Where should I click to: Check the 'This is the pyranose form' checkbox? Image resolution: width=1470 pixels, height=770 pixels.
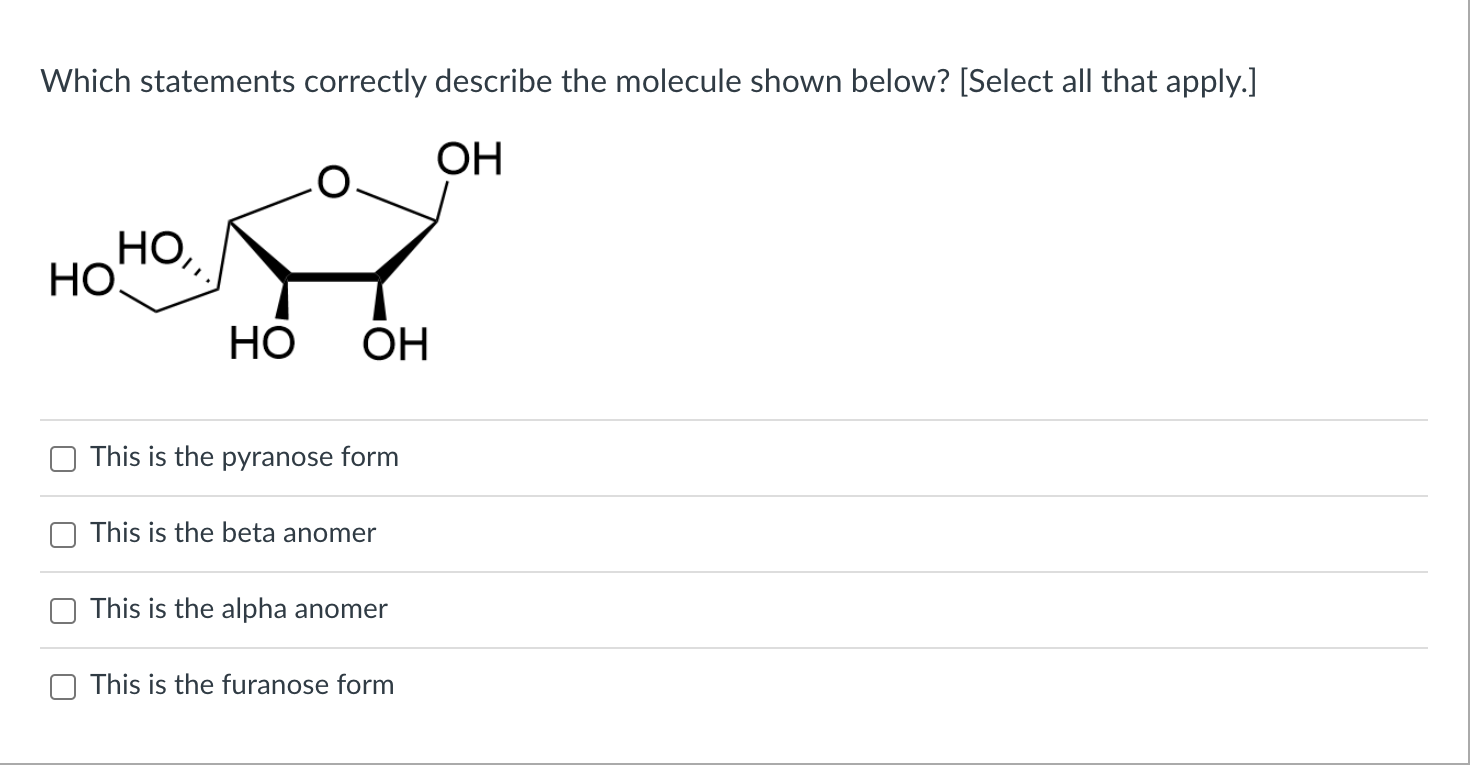tap(62, 458)
